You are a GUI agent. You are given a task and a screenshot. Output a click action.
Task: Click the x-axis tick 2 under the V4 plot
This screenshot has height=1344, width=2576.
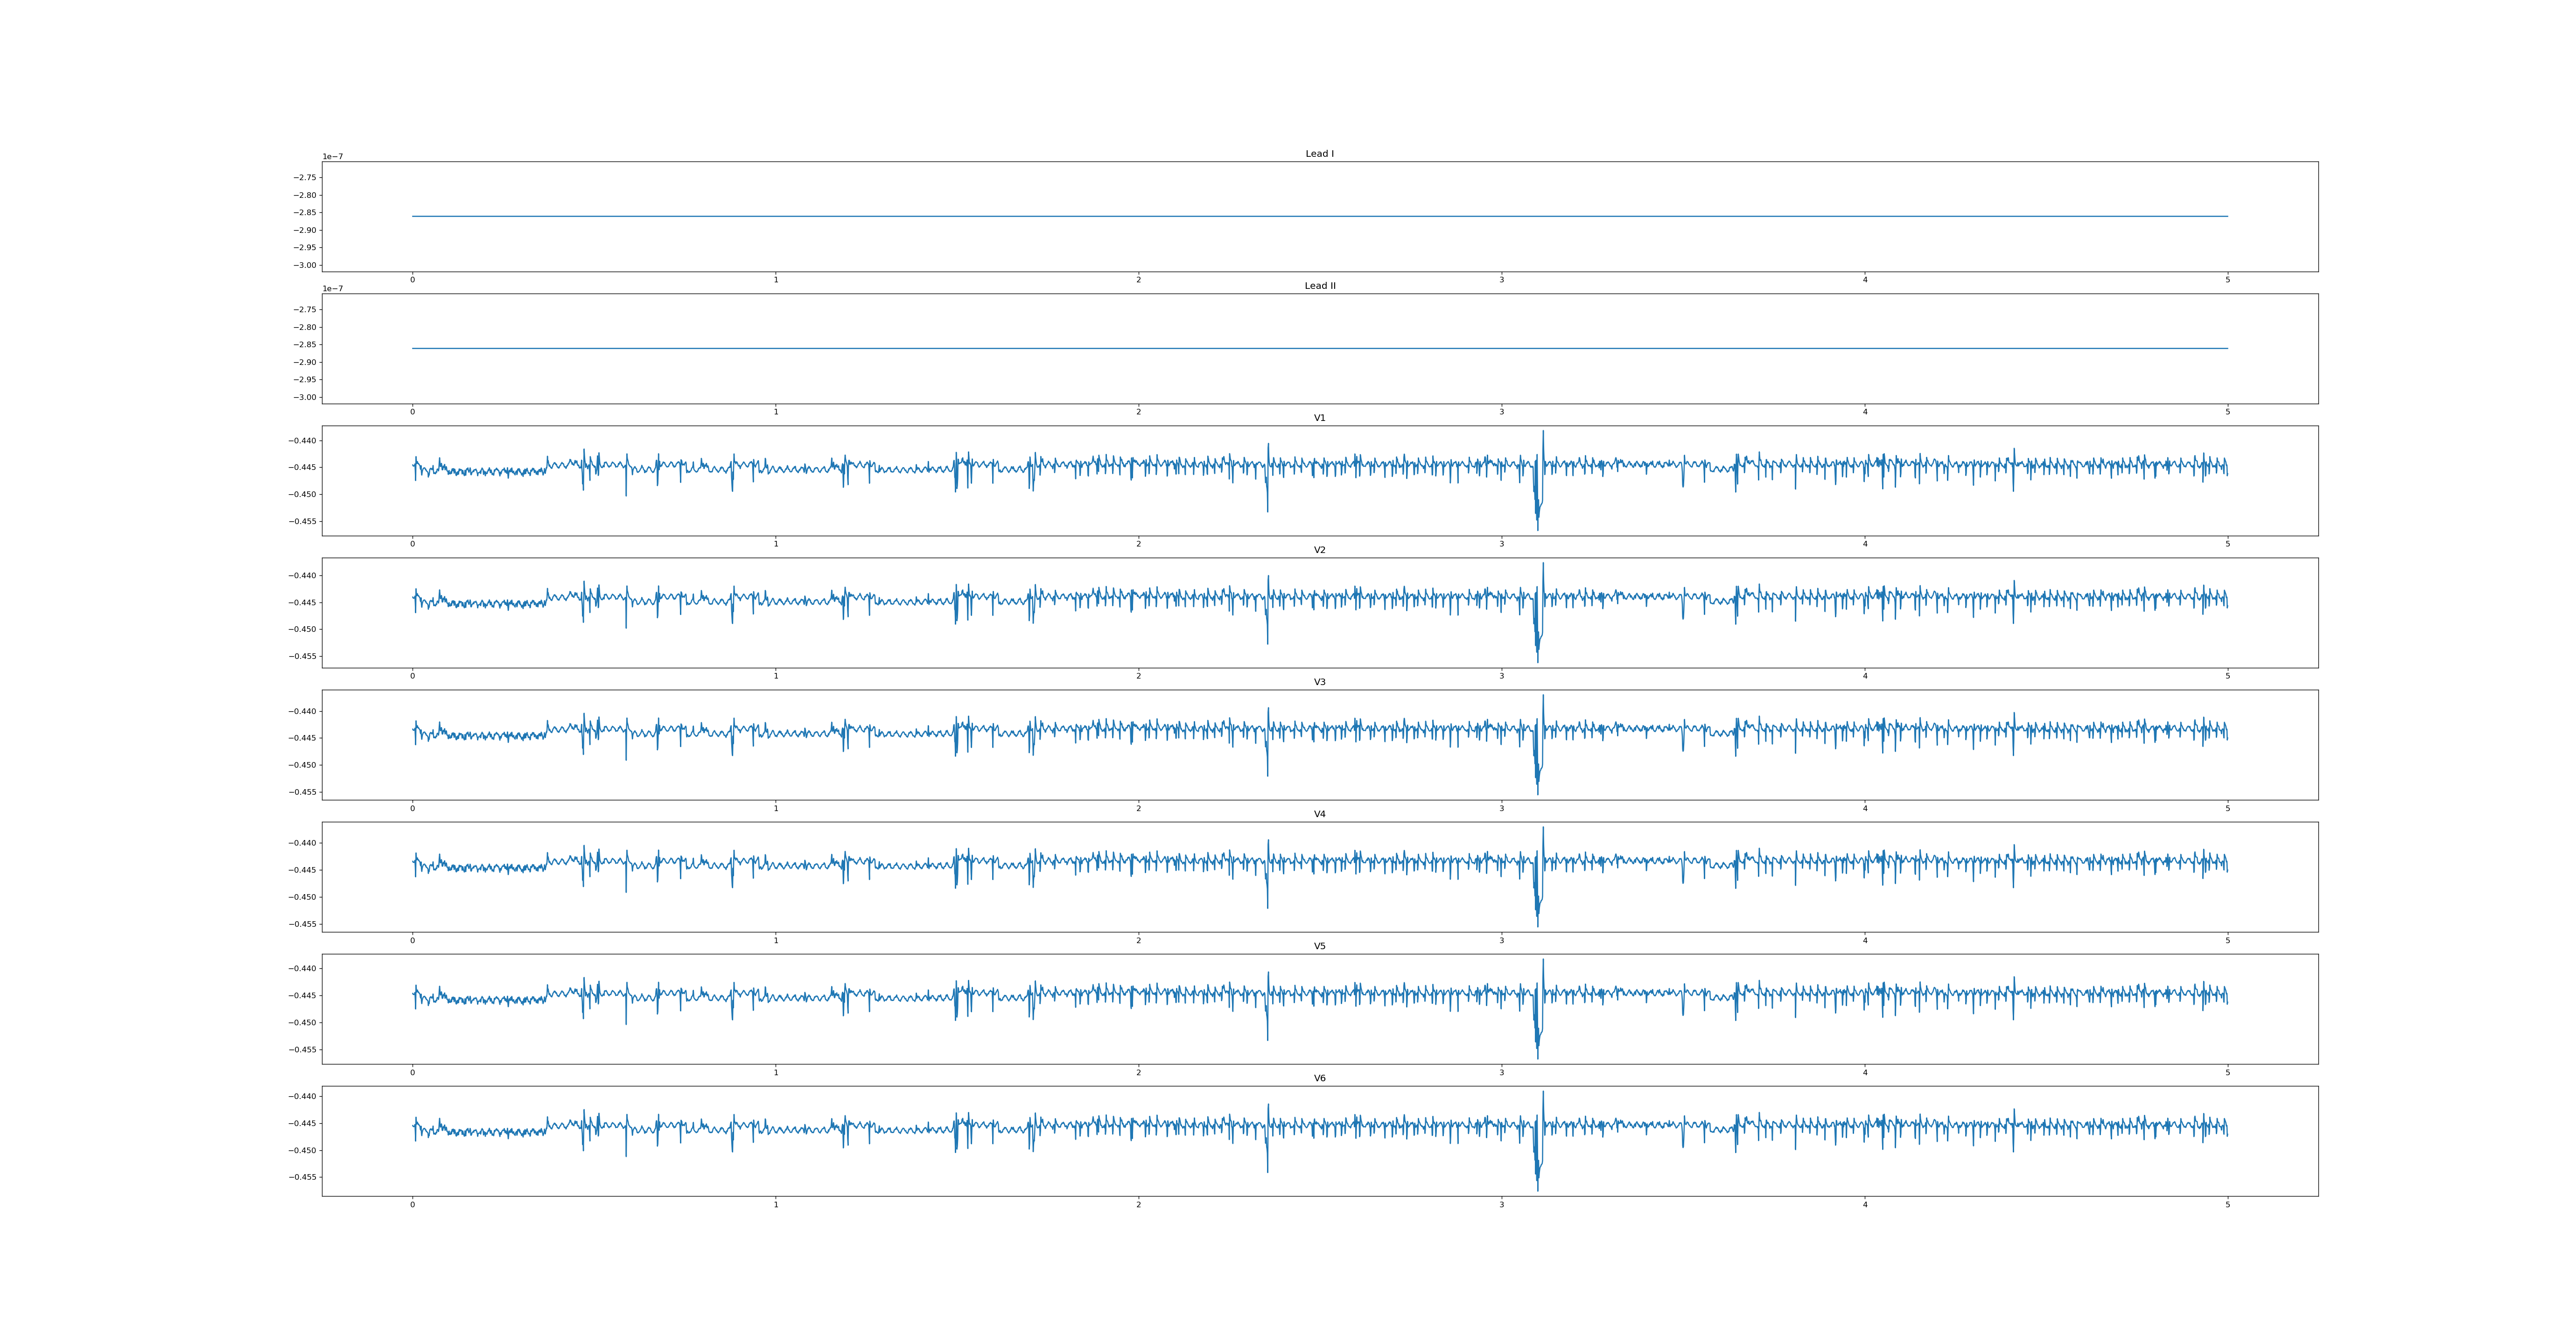pyautogui.click(x=1138, y=940)
